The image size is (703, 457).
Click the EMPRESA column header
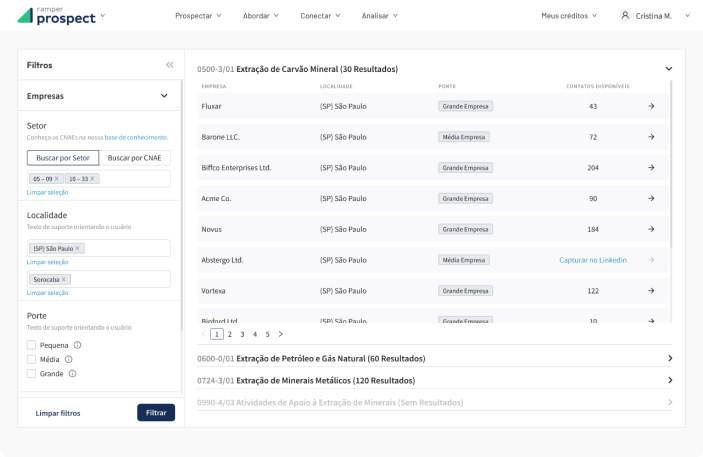coord(214,86)
